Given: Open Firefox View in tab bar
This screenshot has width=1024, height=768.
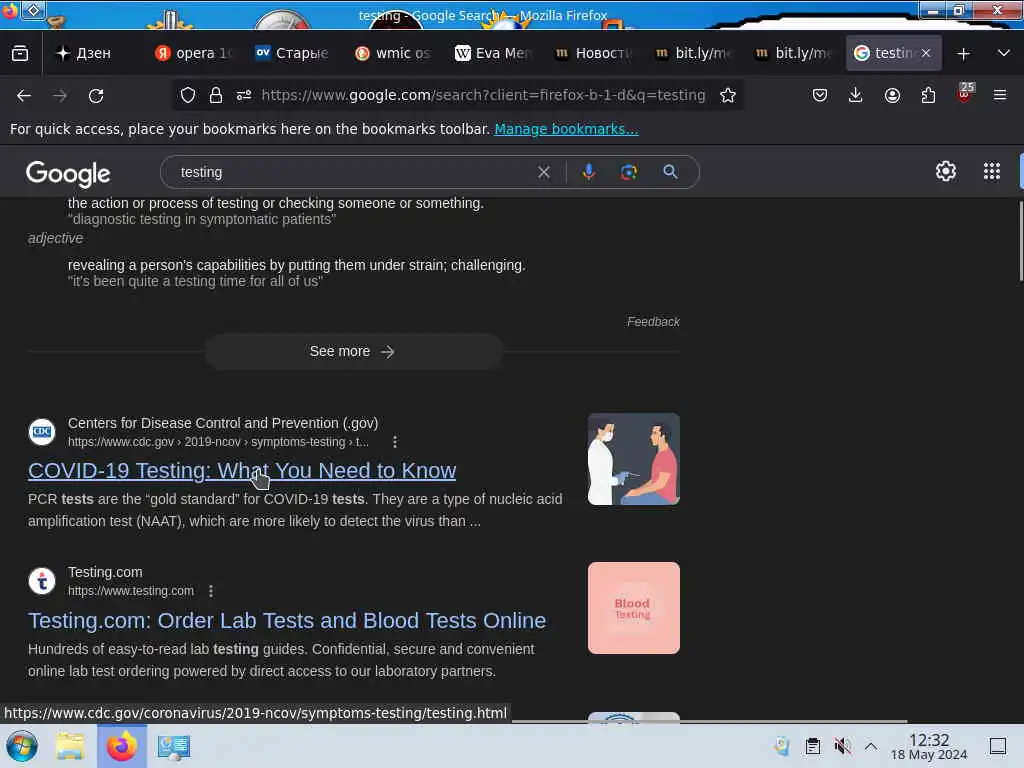Looking at the screenshot, I should (20, 53).
